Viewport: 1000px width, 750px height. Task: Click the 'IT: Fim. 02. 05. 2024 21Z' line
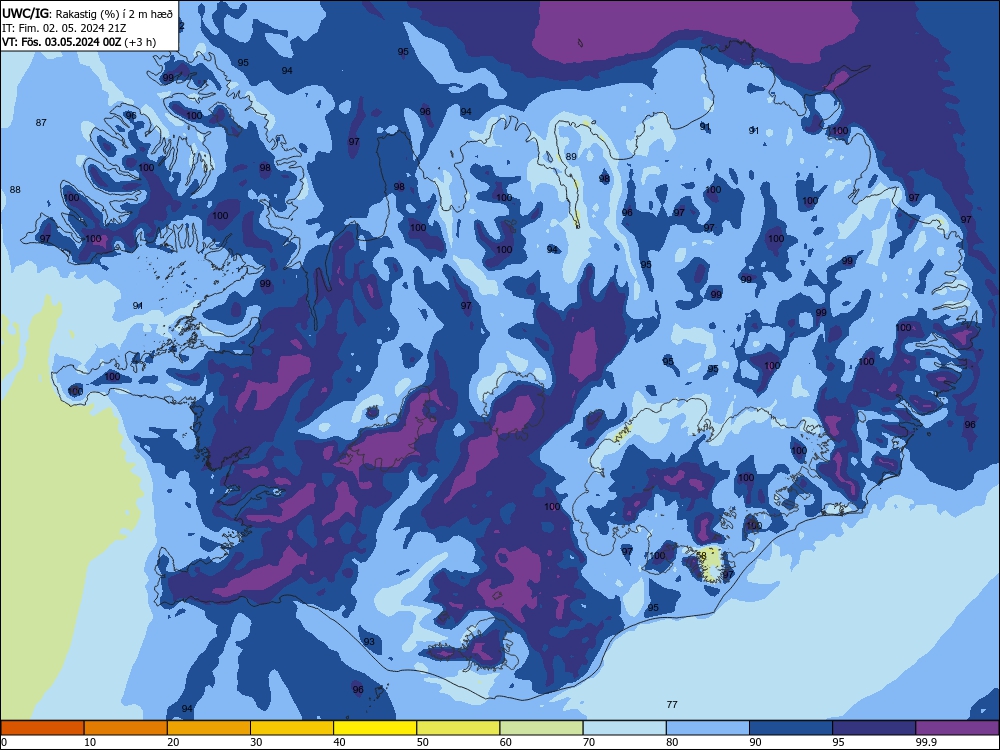pos(64,28)
